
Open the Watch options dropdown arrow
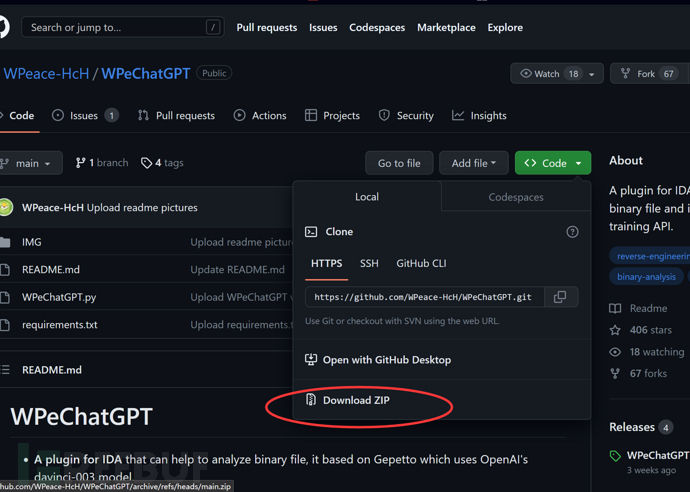point(592,74)
